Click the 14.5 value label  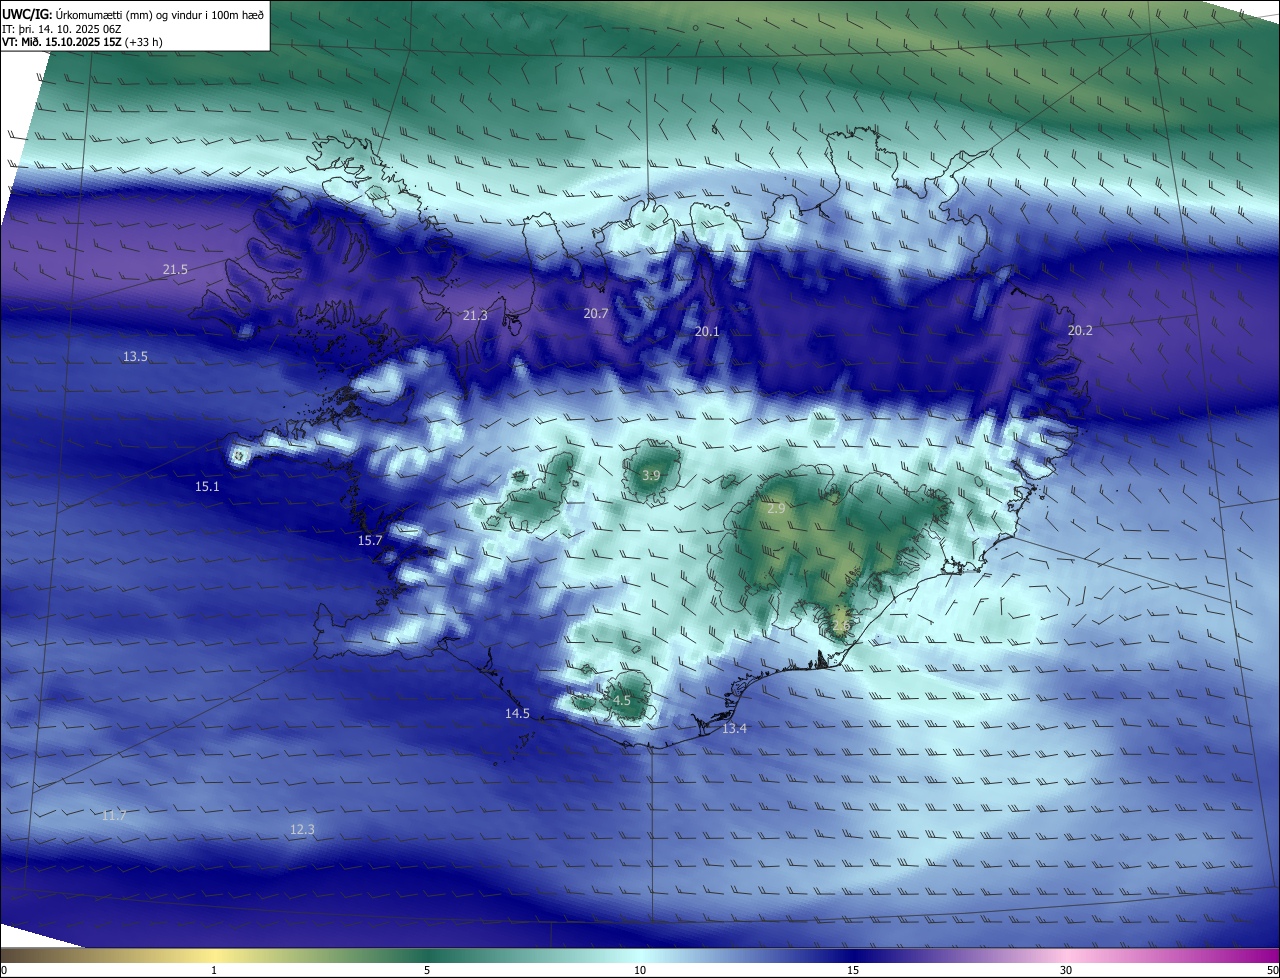517,714
